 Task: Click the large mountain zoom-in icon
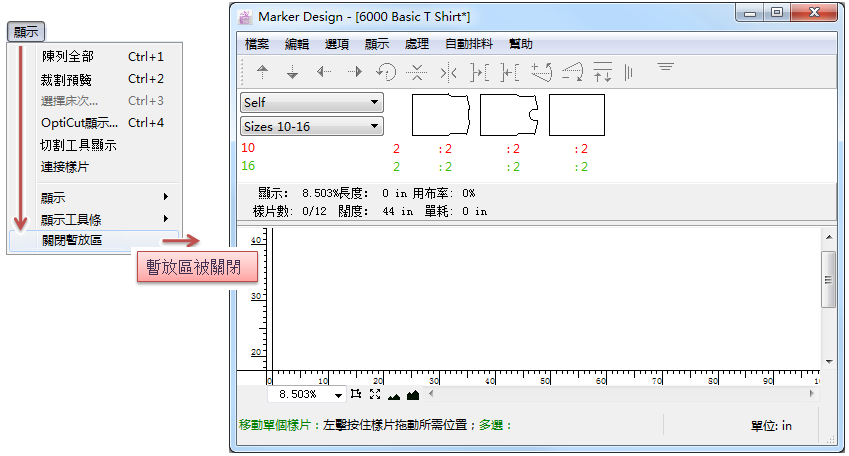pyautogui.click(x=410, y=395)
